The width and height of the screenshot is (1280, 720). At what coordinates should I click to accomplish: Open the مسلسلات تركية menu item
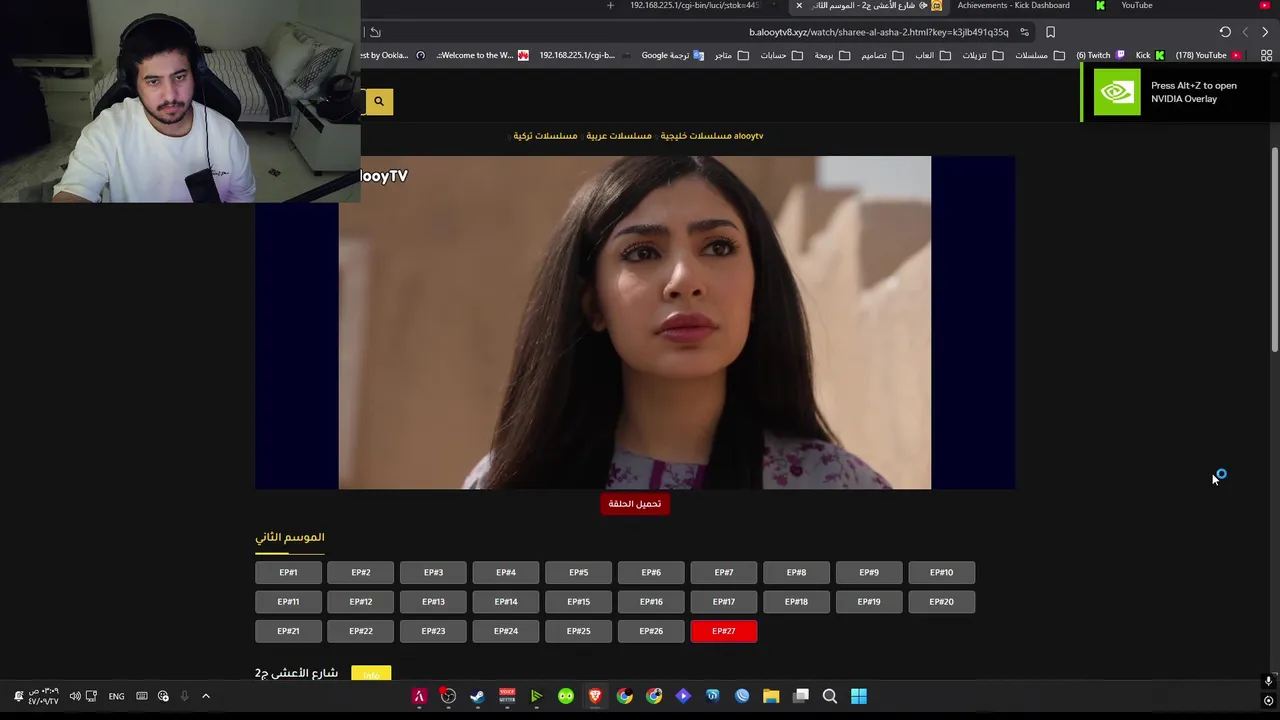[x=545, y=136]
